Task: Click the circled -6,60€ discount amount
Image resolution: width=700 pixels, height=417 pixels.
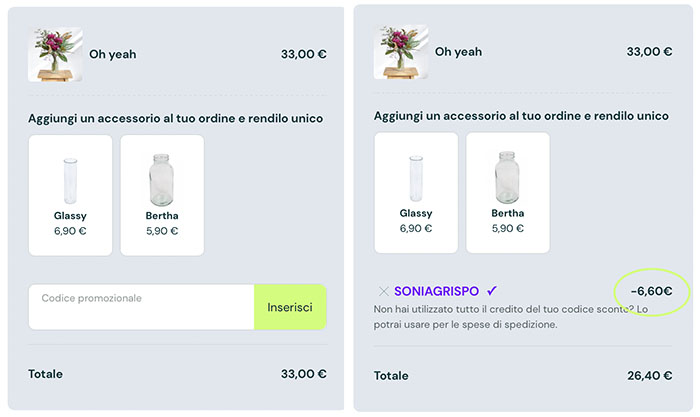Action: tap(651, 292)
